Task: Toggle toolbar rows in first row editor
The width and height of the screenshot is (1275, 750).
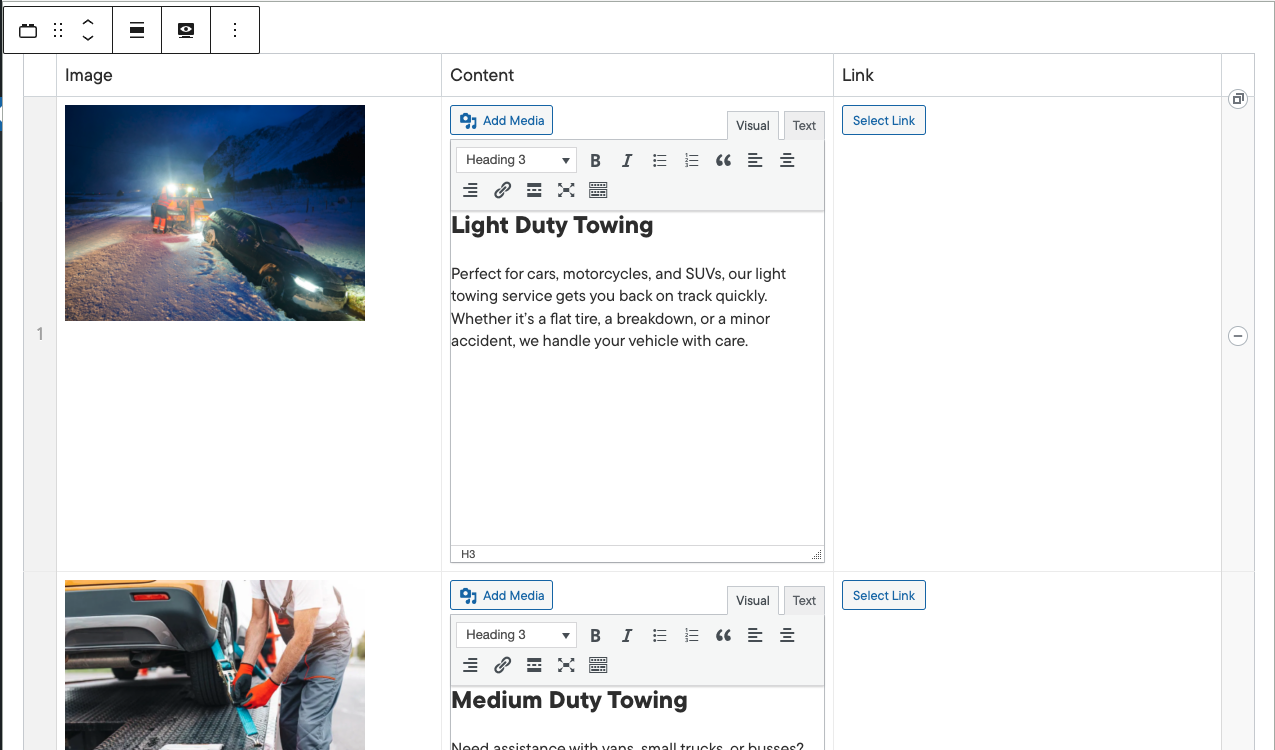Action: click(598, 190)
